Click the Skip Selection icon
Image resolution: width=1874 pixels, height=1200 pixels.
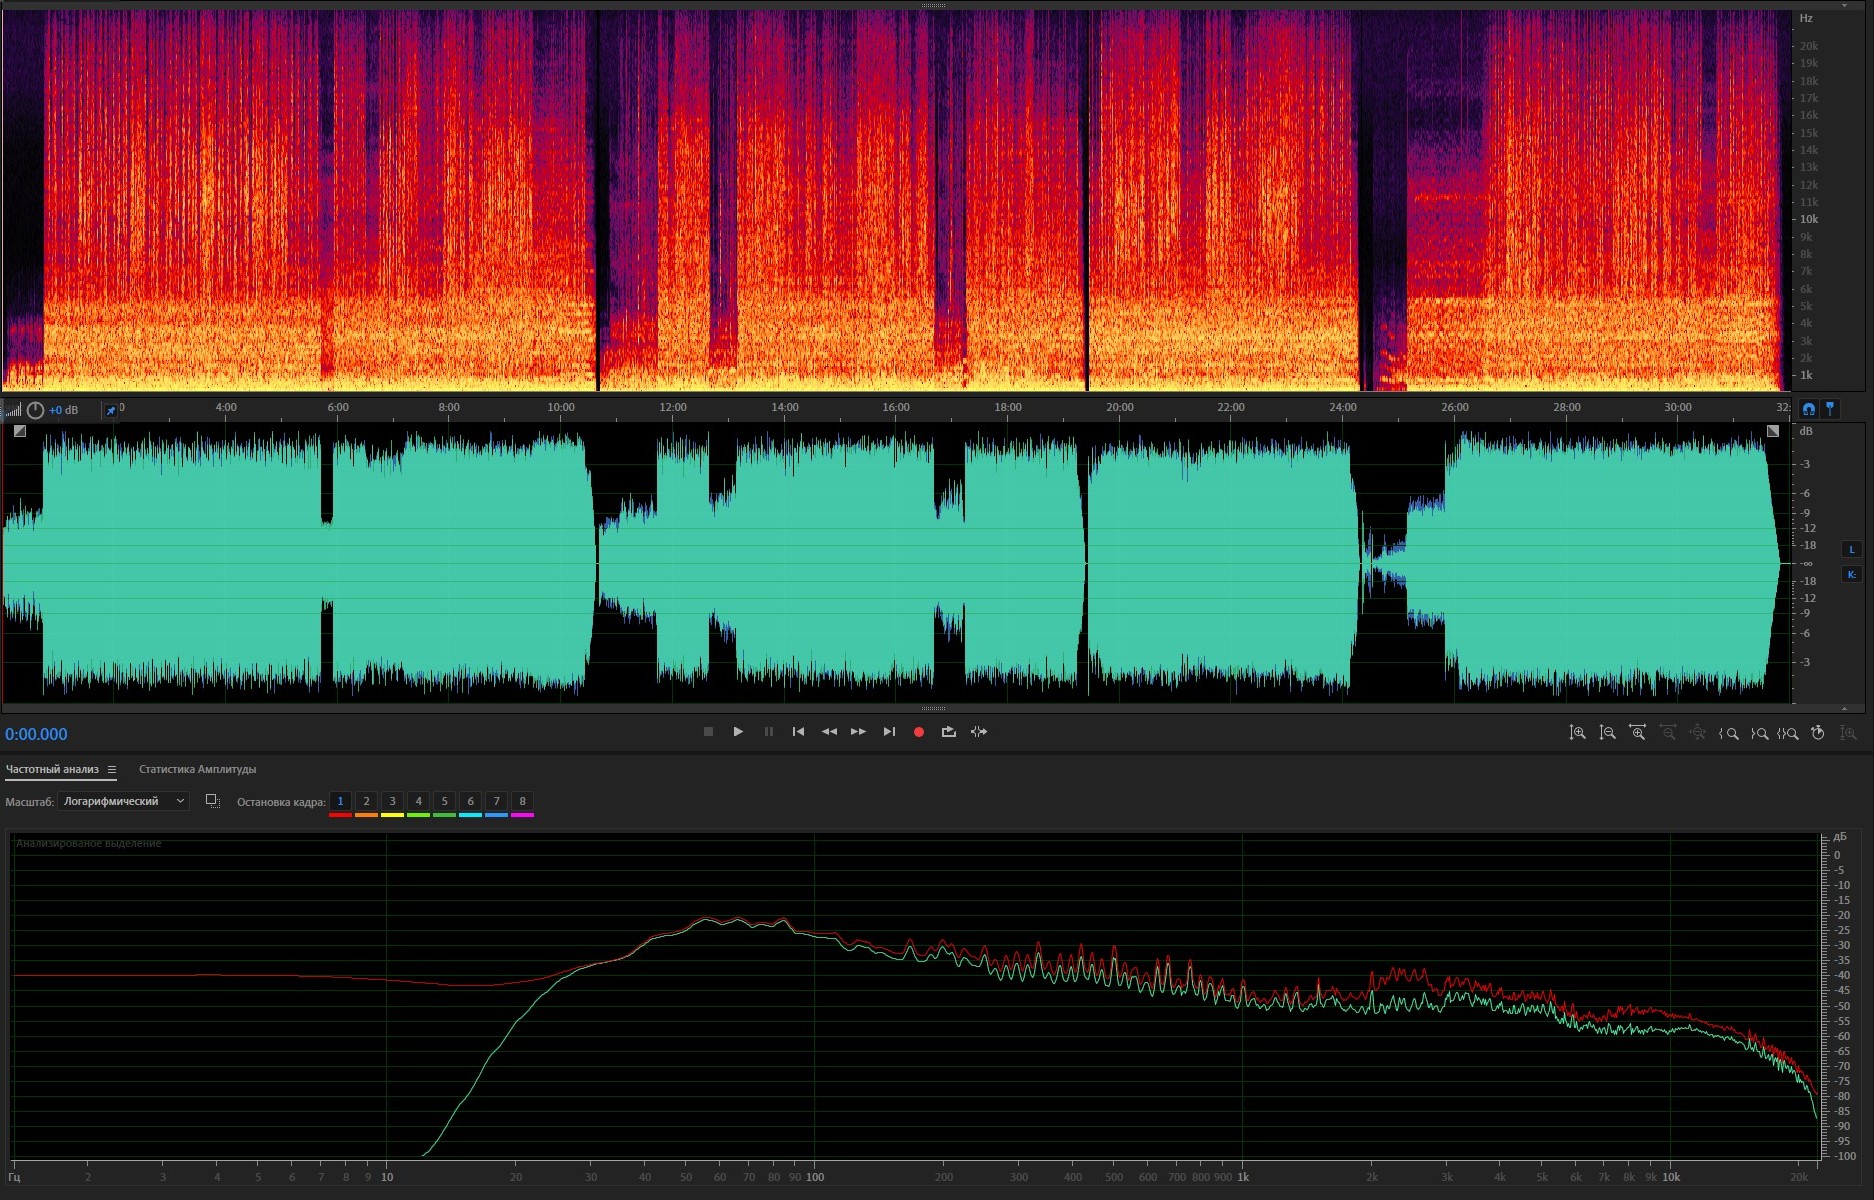979,732
